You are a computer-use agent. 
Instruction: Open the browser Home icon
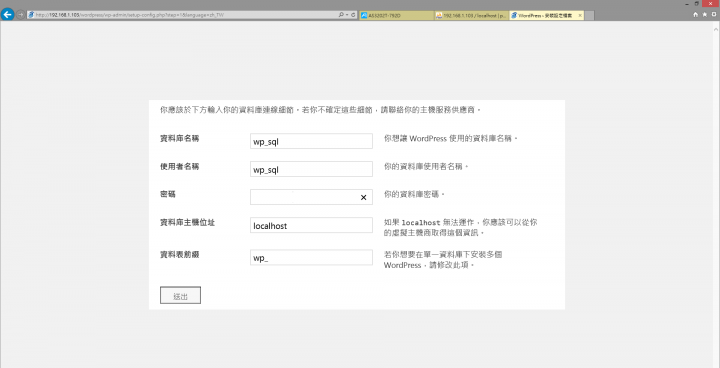[696, 15]
